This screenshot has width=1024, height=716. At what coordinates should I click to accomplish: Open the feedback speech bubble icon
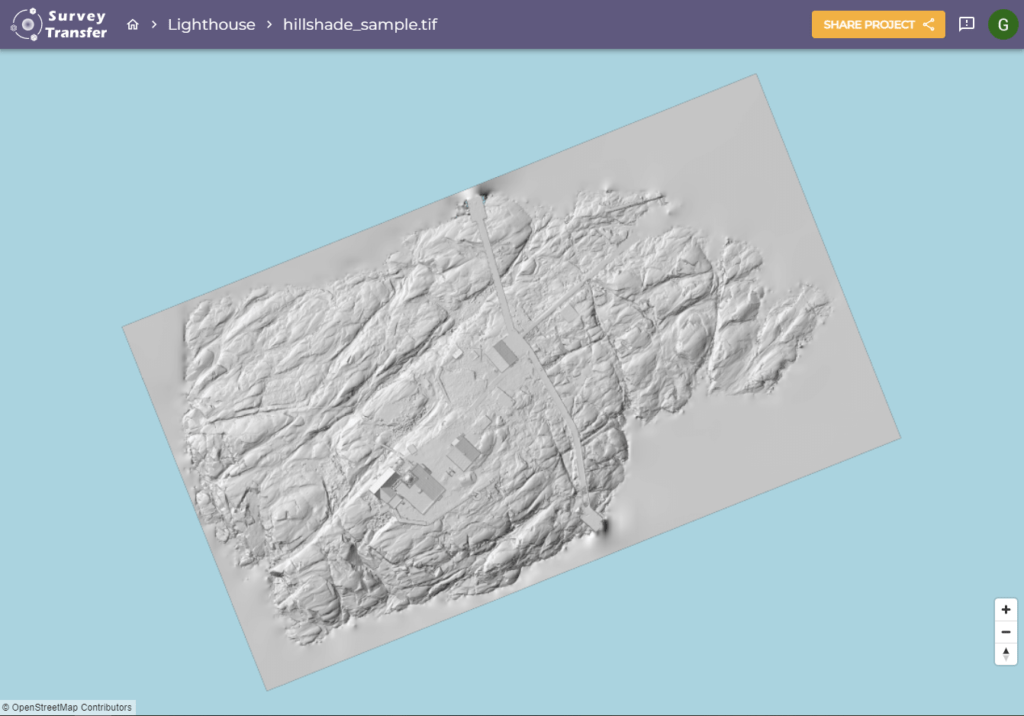(966, 24)
